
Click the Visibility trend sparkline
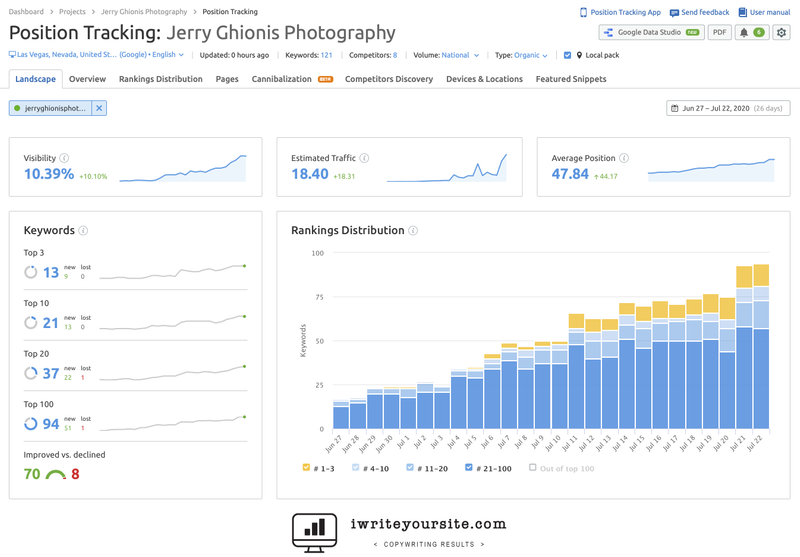pyautogui.click(x=183, y=168)
